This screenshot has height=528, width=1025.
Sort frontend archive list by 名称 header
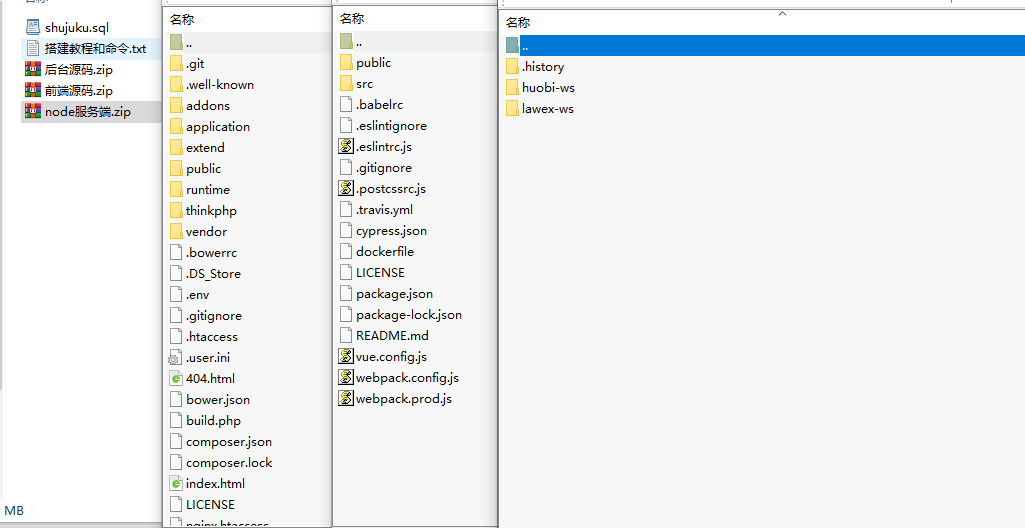pos(352,19)
